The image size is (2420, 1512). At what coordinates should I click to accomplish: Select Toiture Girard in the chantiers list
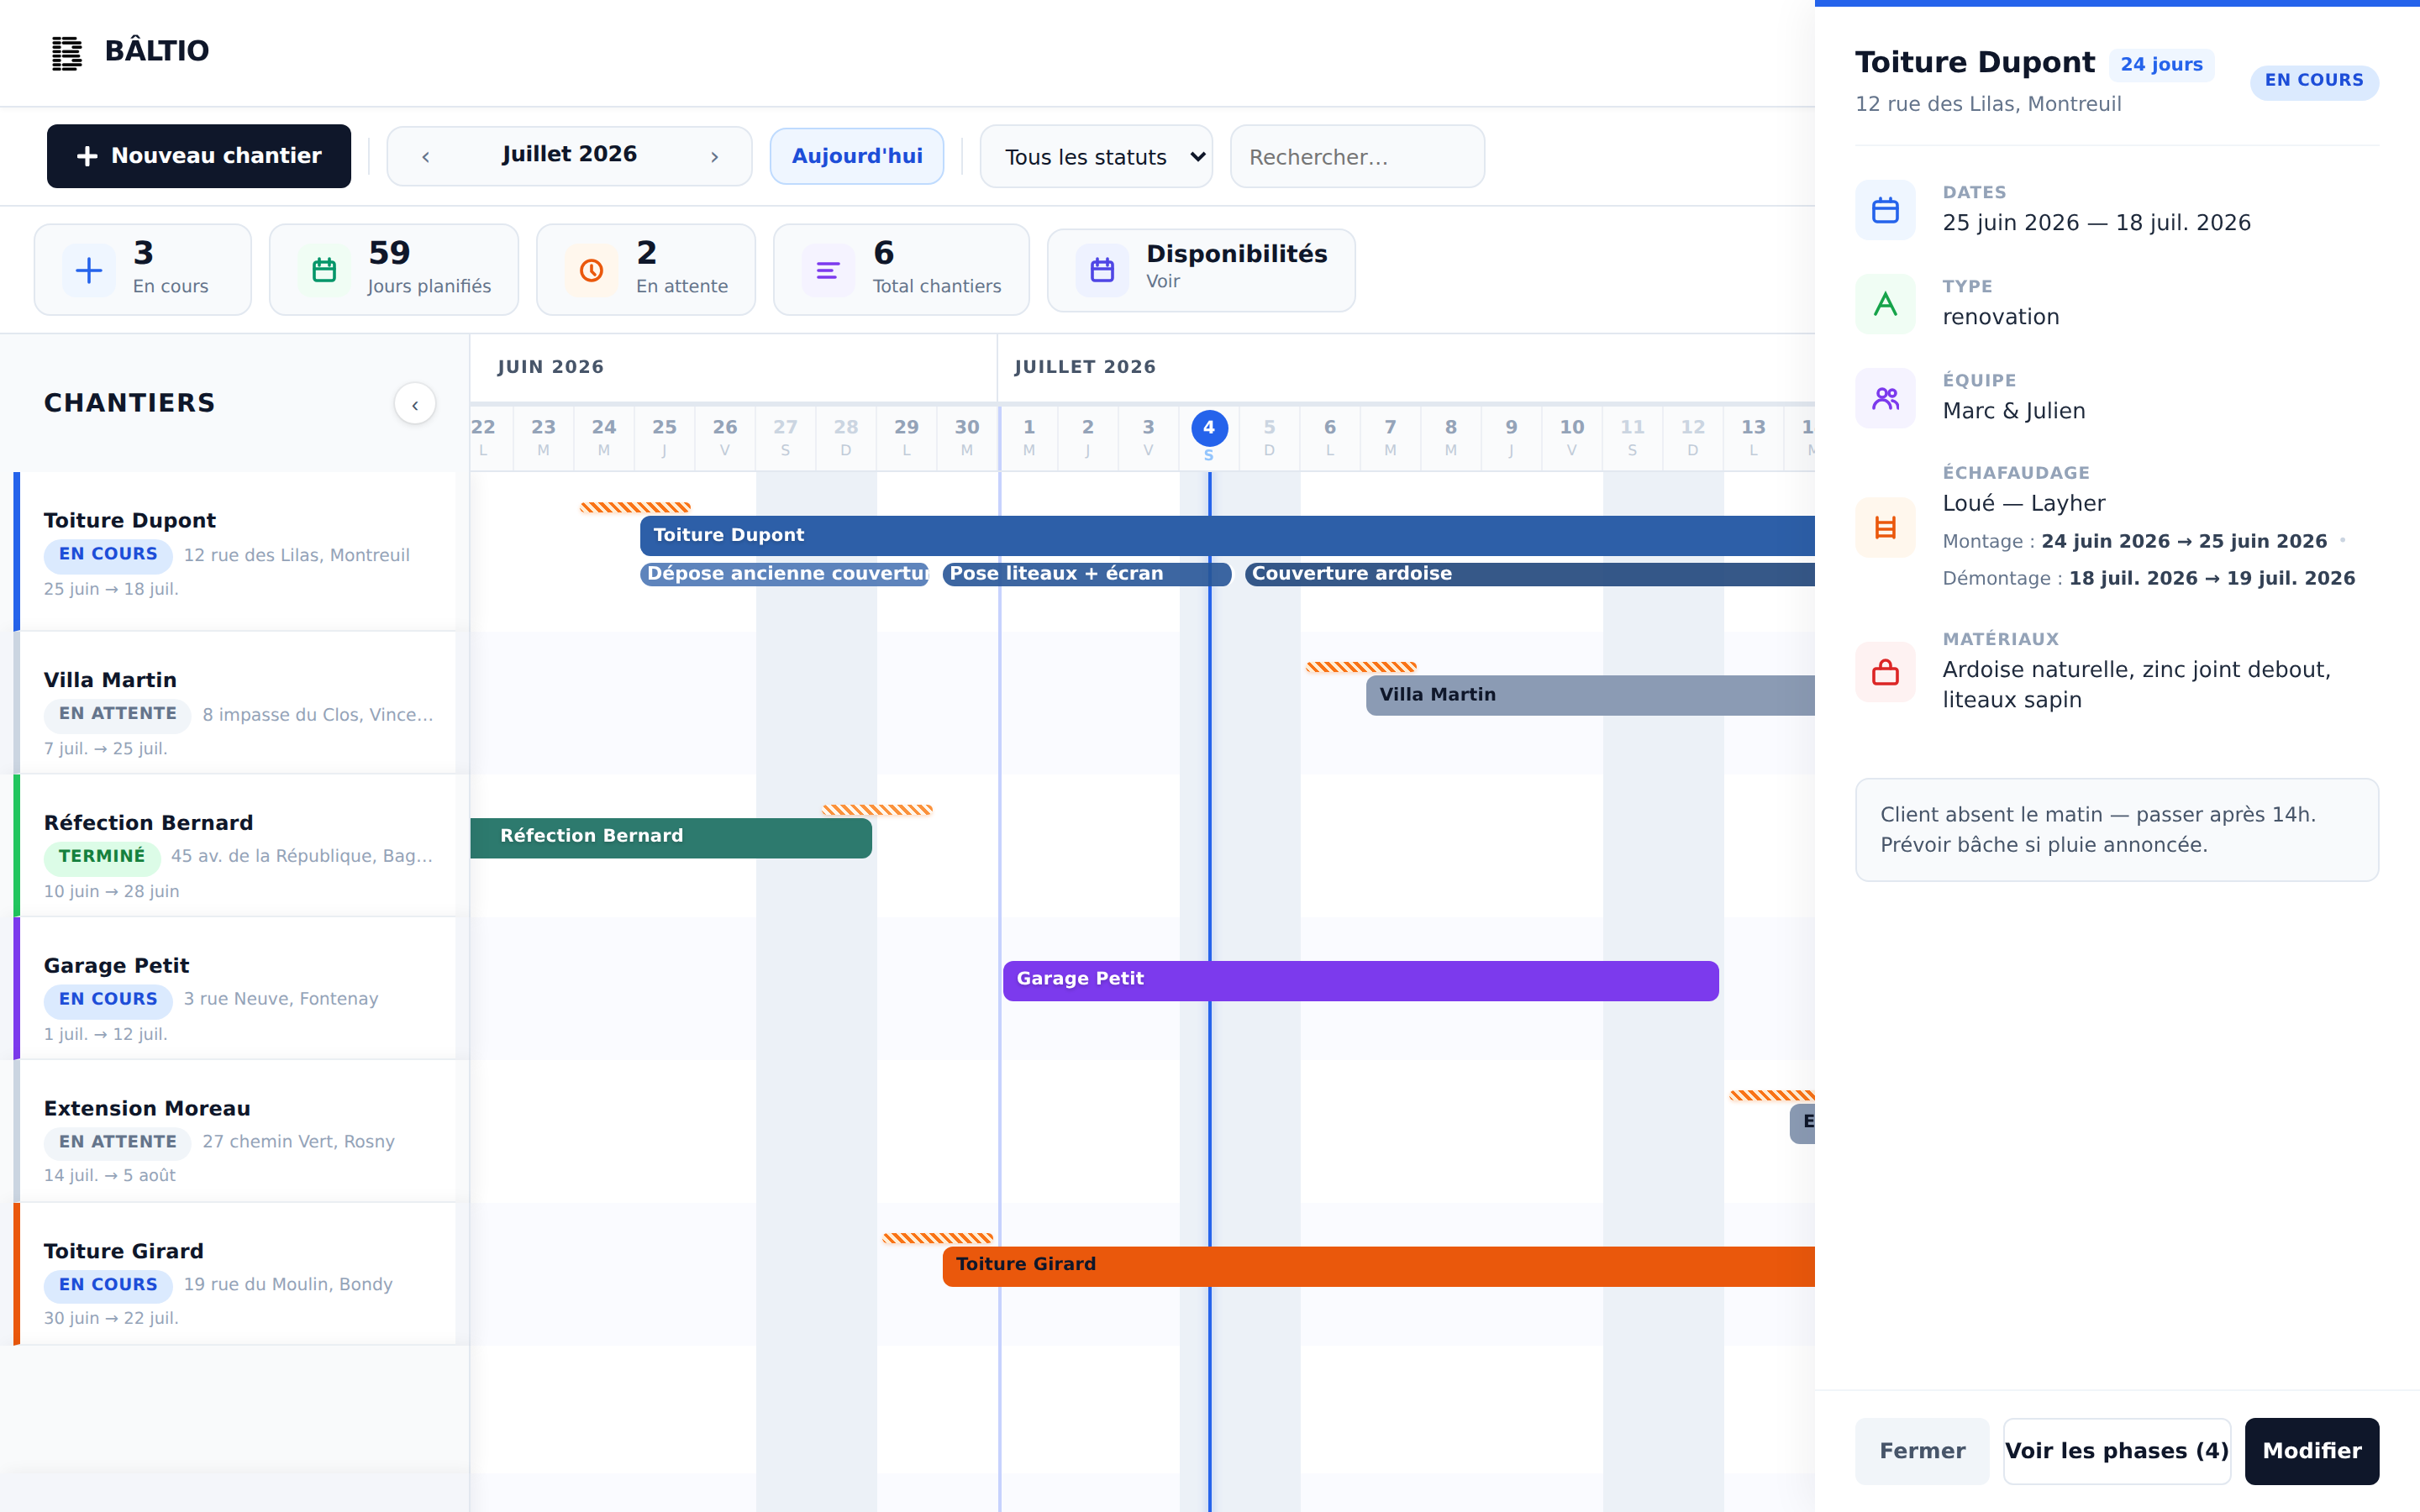[x=235, y=1274]
